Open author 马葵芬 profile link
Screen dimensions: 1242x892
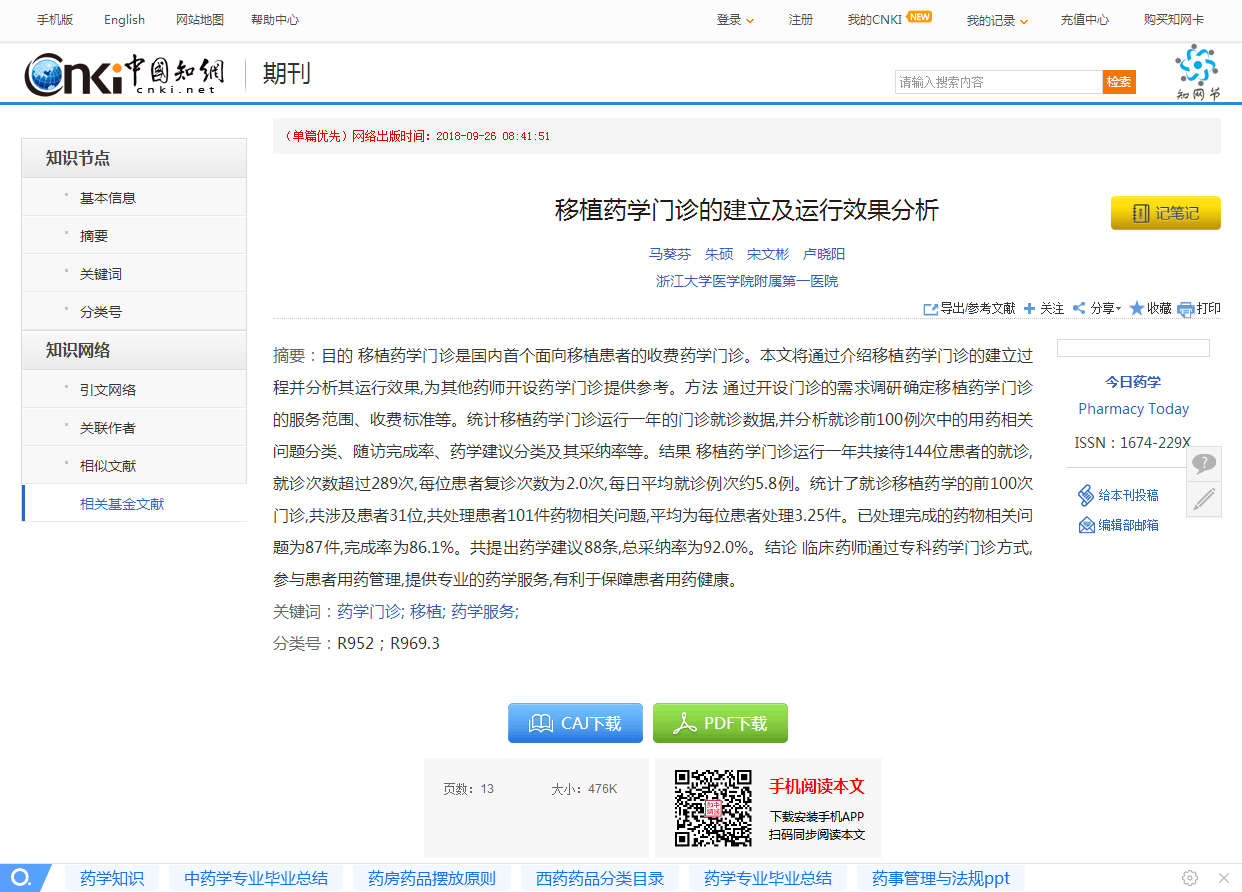[670, 254]
